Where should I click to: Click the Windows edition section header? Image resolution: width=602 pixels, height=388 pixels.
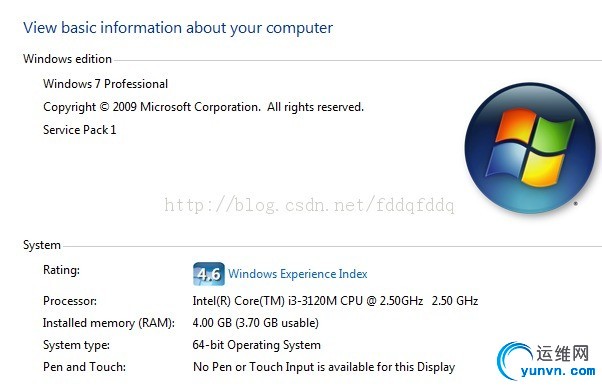point(67,59)
